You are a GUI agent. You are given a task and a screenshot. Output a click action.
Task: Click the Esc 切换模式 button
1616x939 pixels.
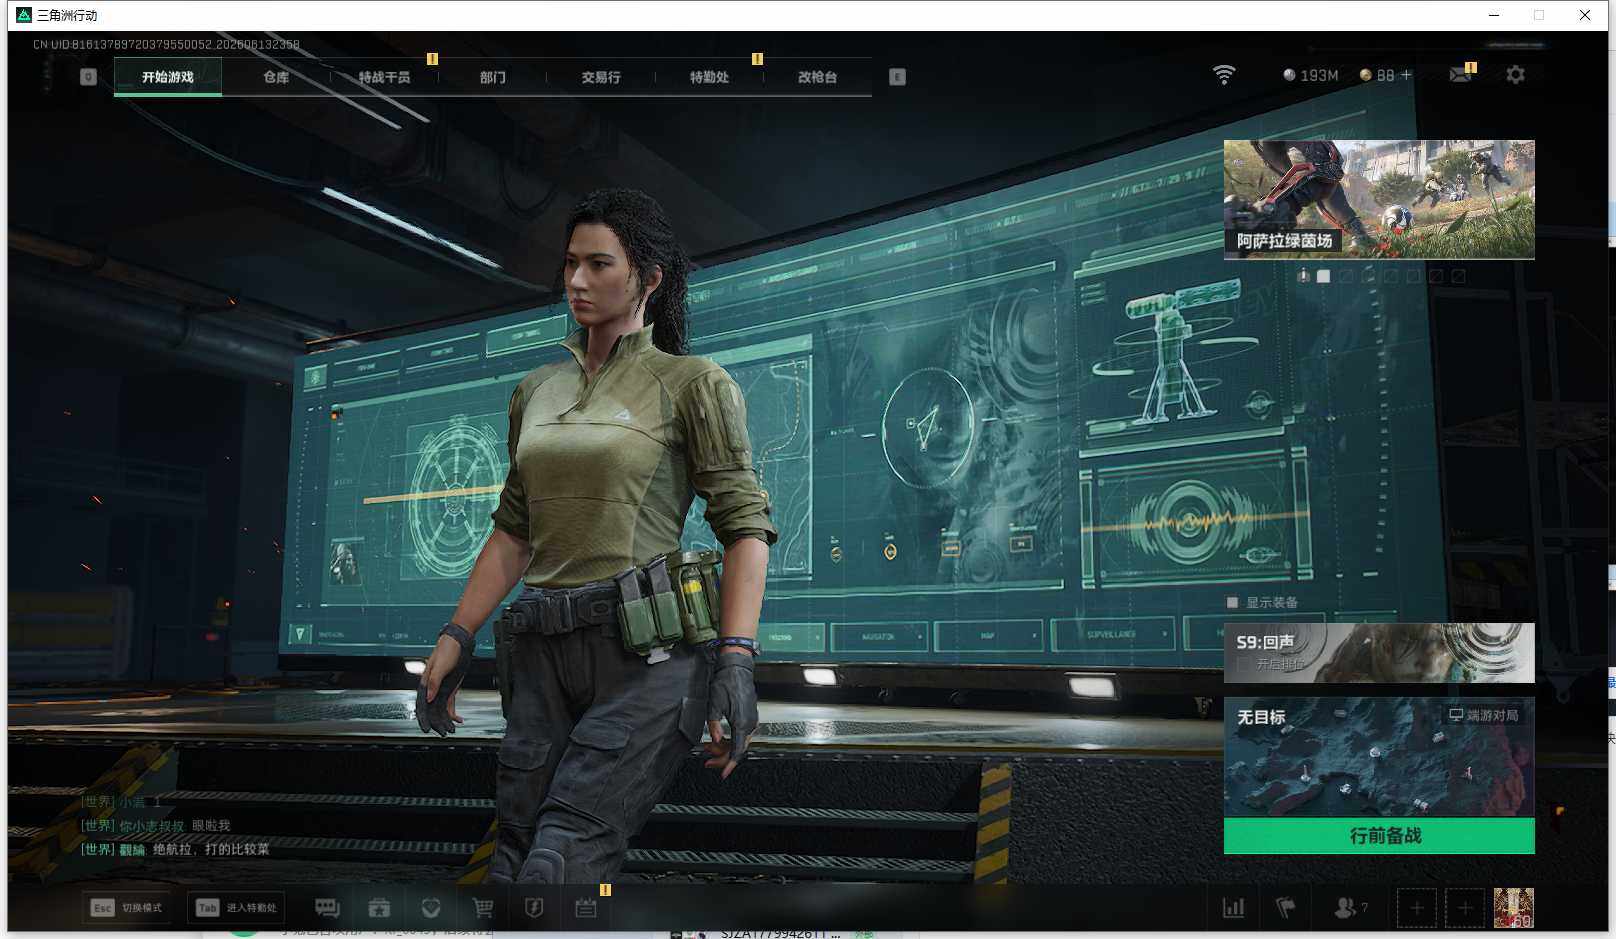(127, 908)
